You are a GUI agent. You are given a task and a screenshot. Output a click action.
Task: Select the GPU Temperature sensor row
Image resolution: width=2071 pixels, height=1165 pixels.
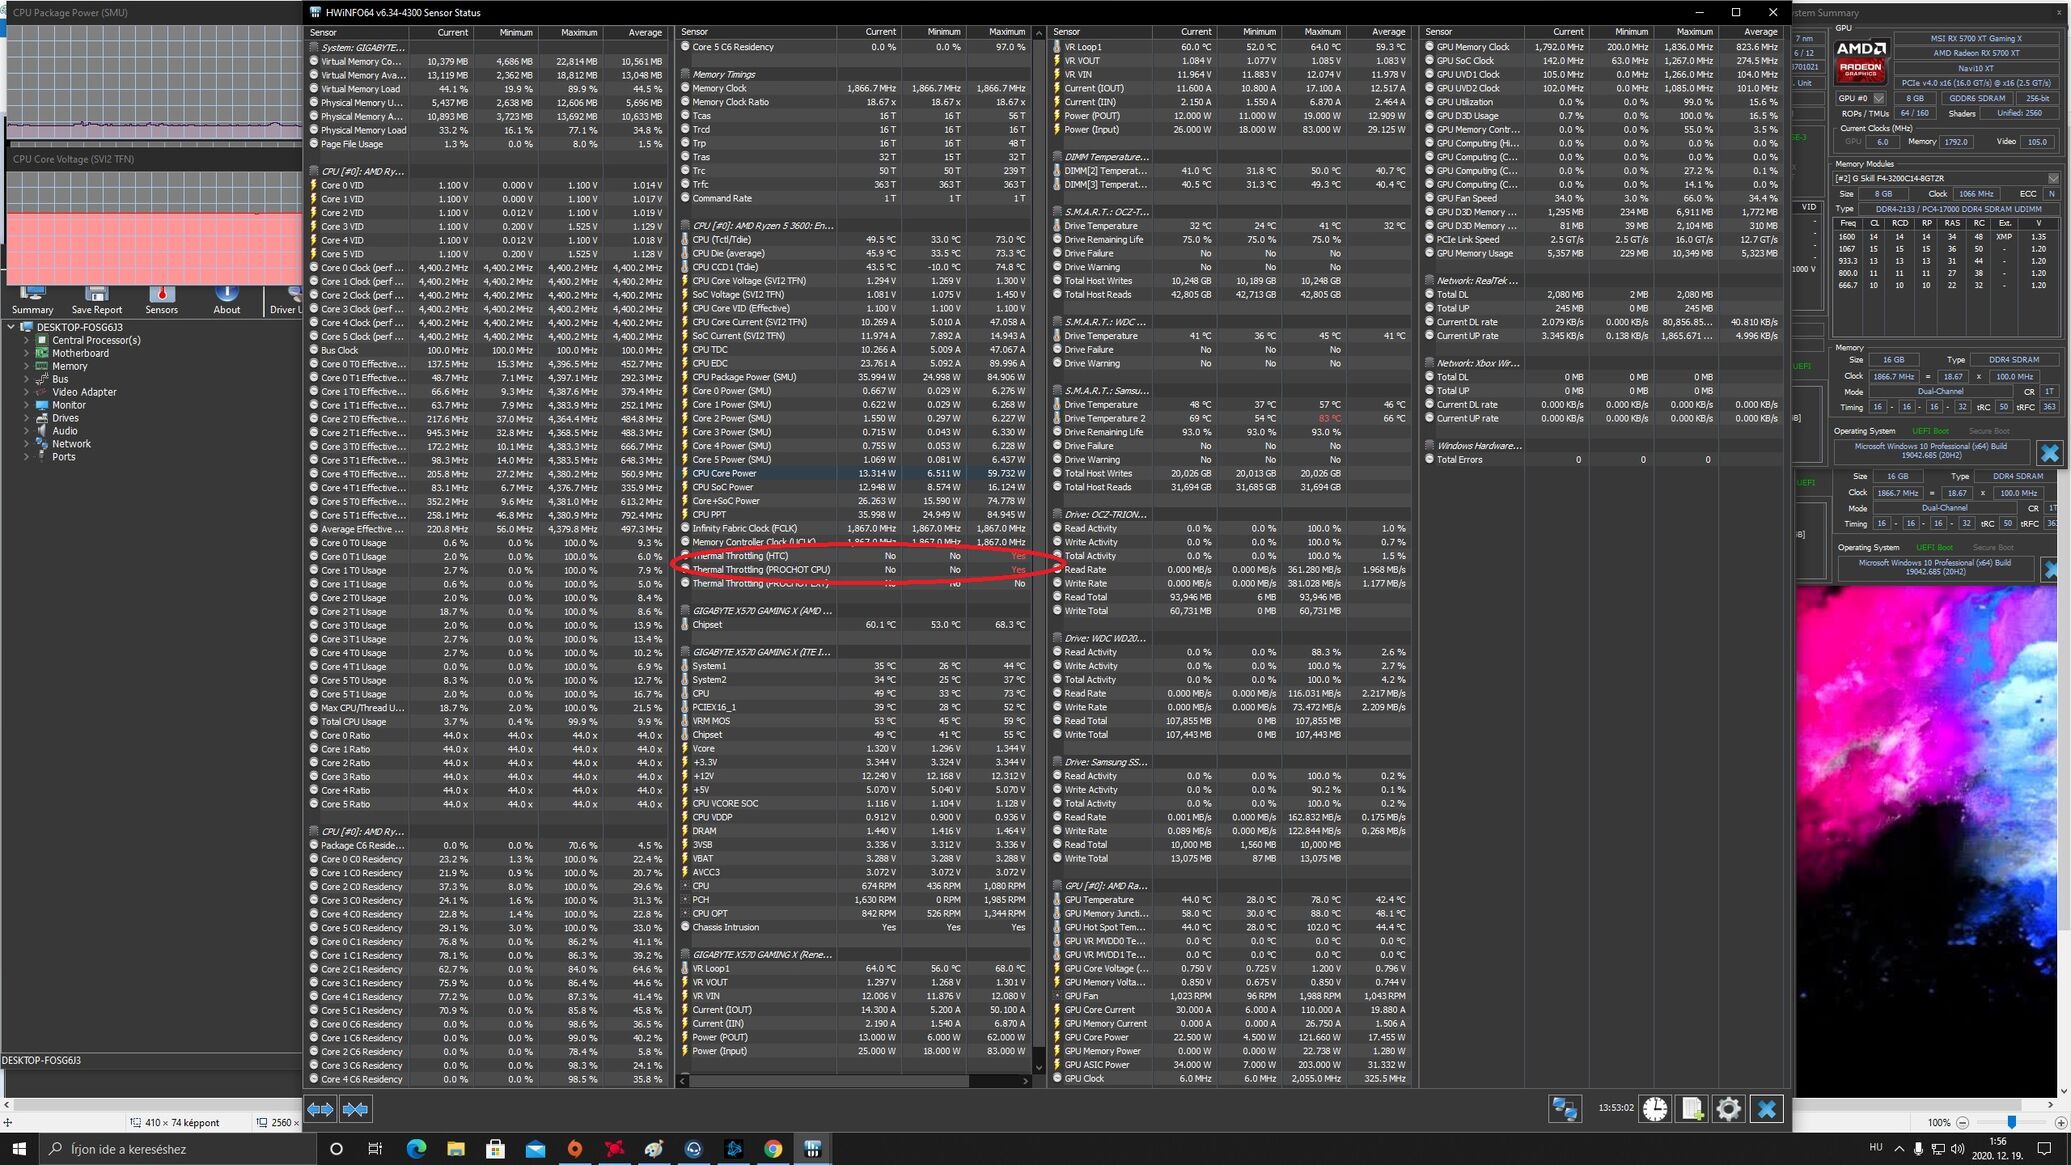point(1231,900)
